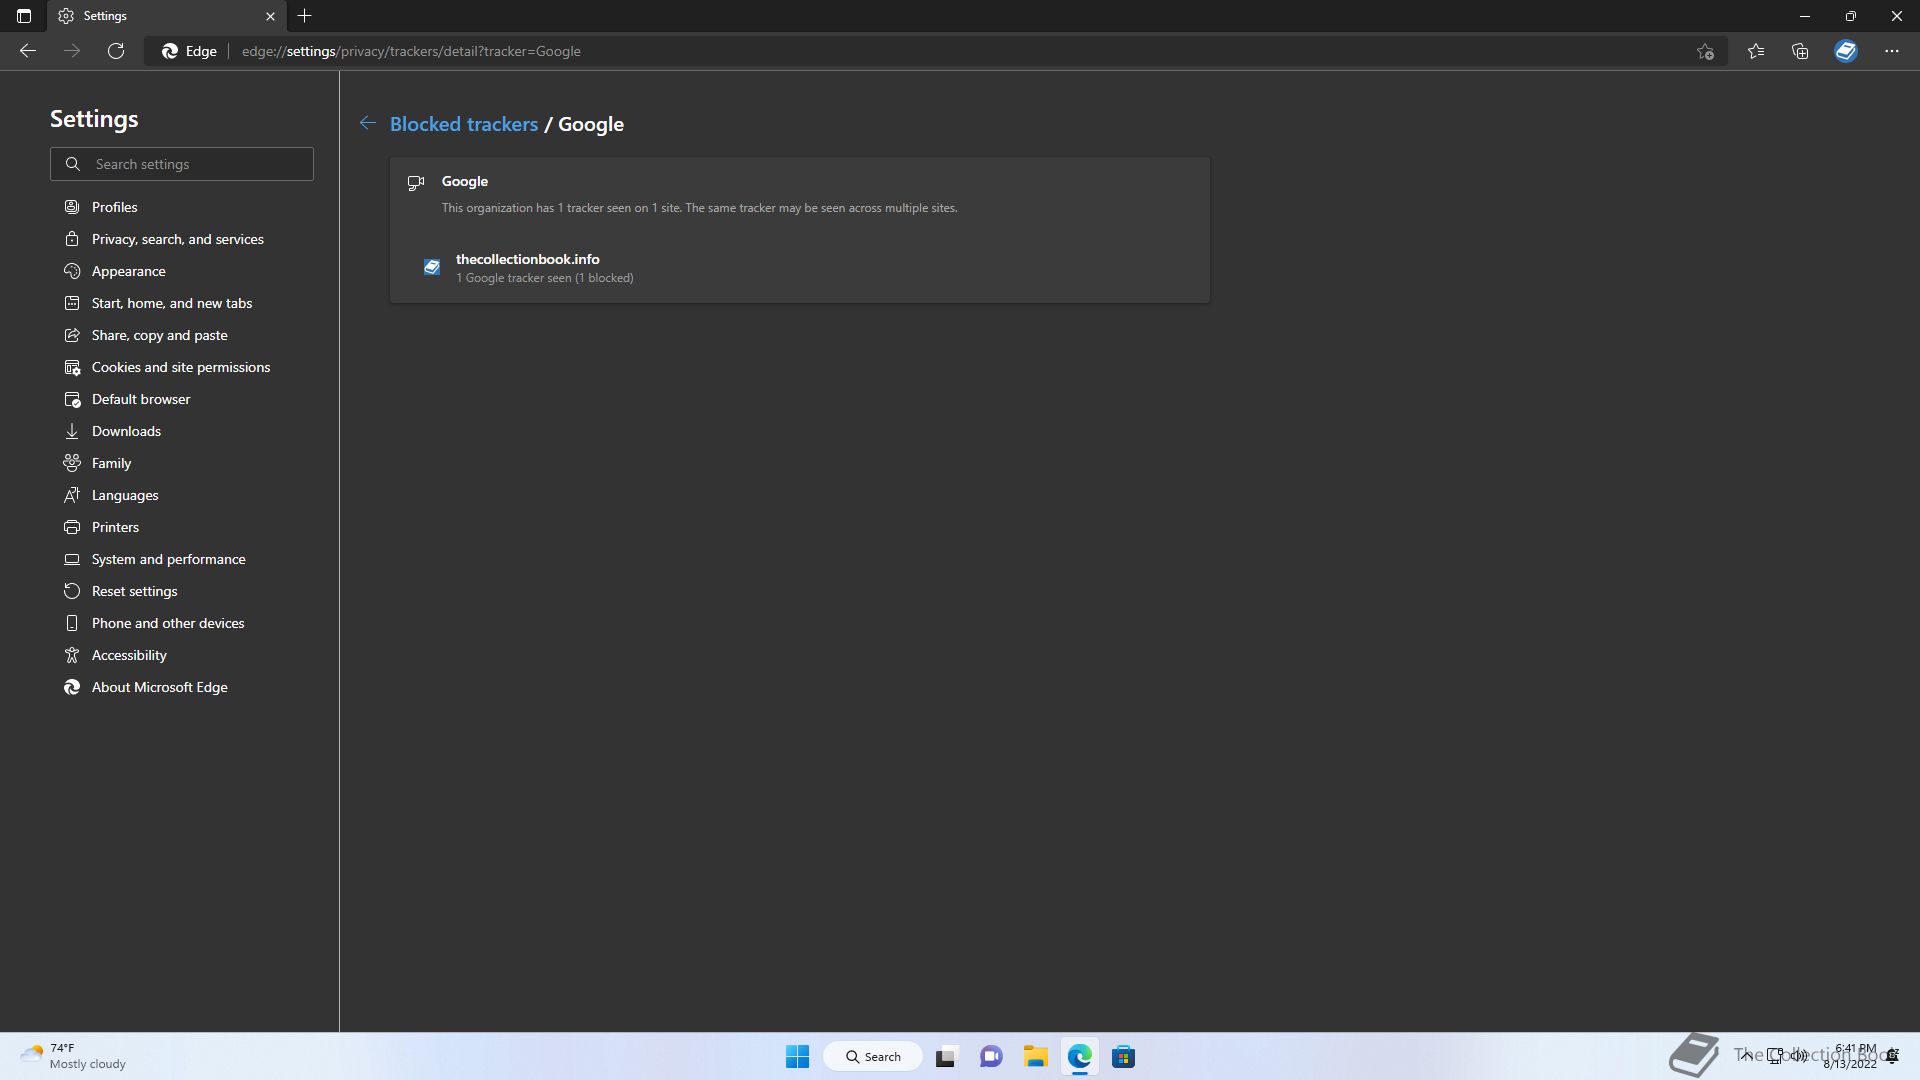Open the Windows Start menu
The height and width of the screenshot is (1080, 1920).
click(x=797, y=1056)
